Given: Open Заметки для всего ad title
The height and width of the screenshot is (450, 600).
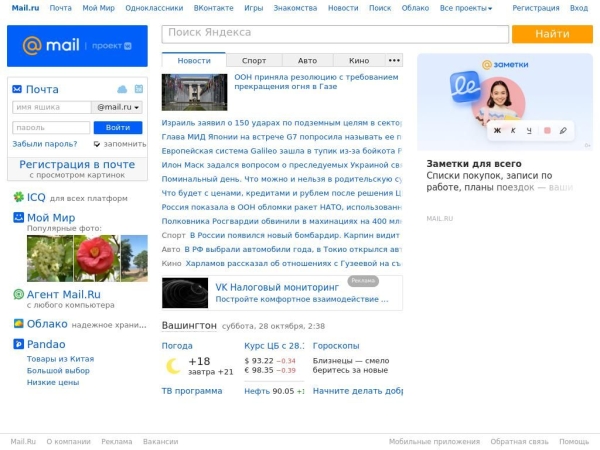Looking at the screenshot, I should [x=474, y=163].
